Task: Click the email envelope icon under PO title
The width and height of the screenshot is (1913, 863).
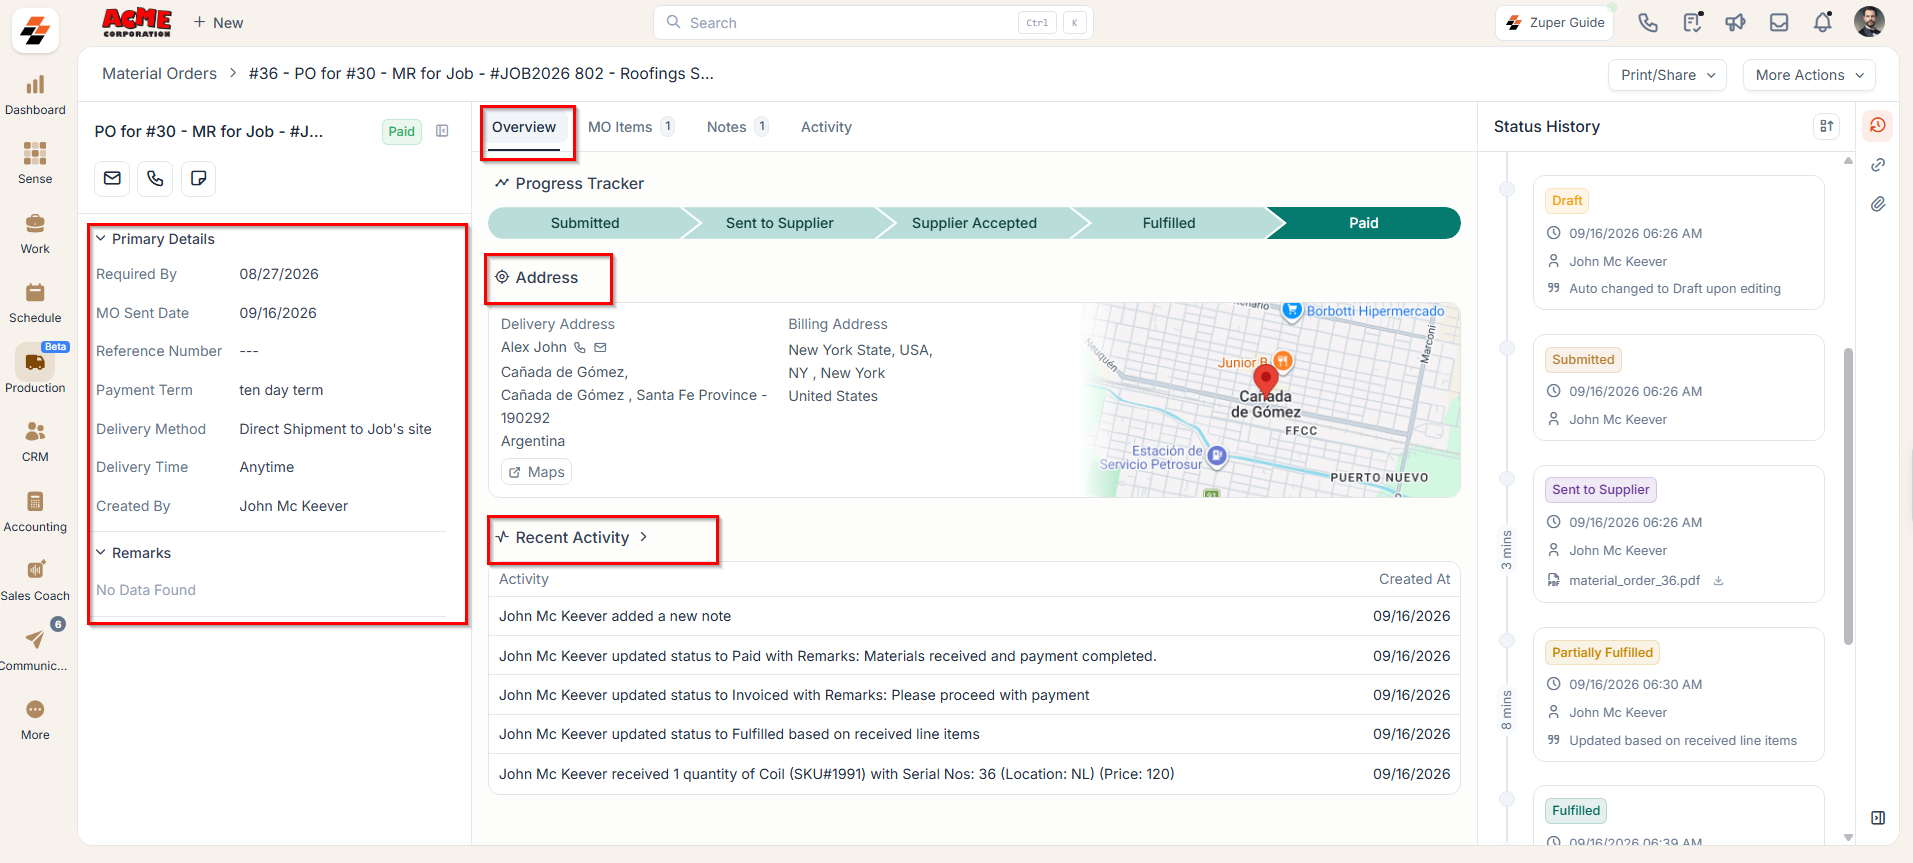Action: coord(112,178)
